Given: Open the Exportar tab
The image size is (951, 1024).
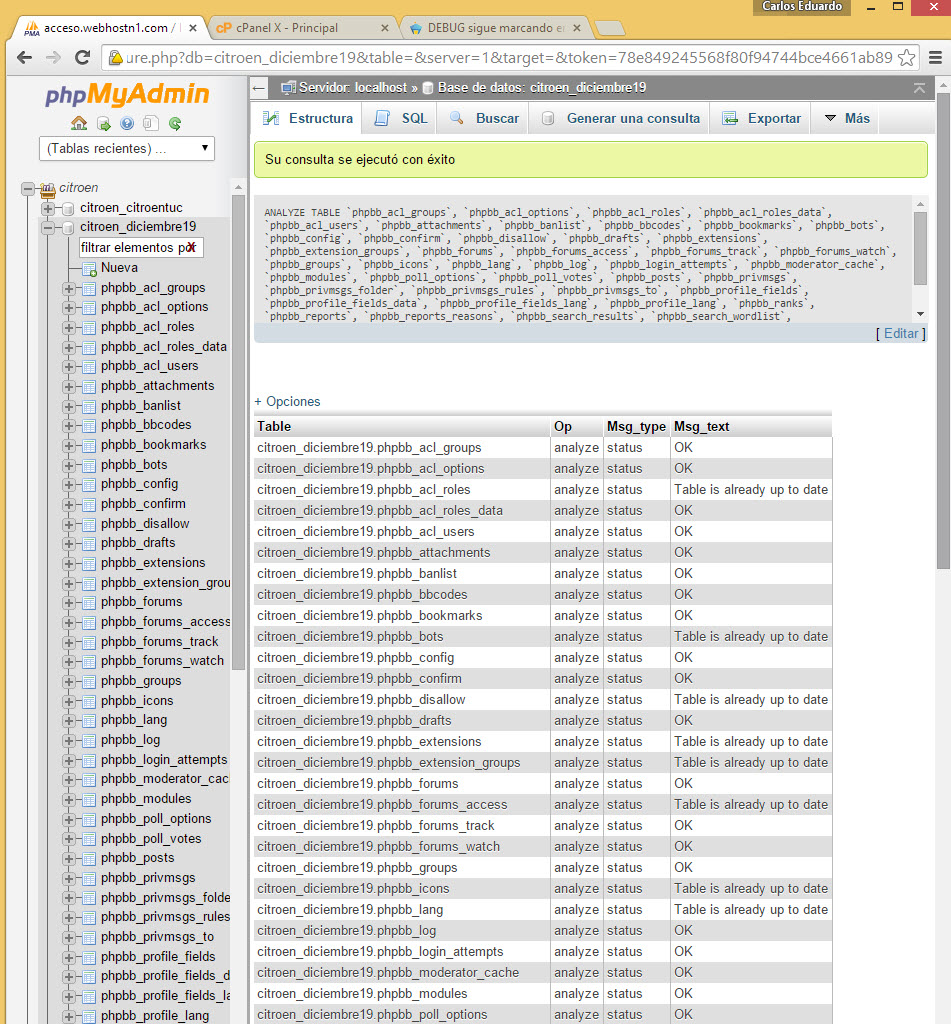Looking at the screenshot, I should [762, 118].
